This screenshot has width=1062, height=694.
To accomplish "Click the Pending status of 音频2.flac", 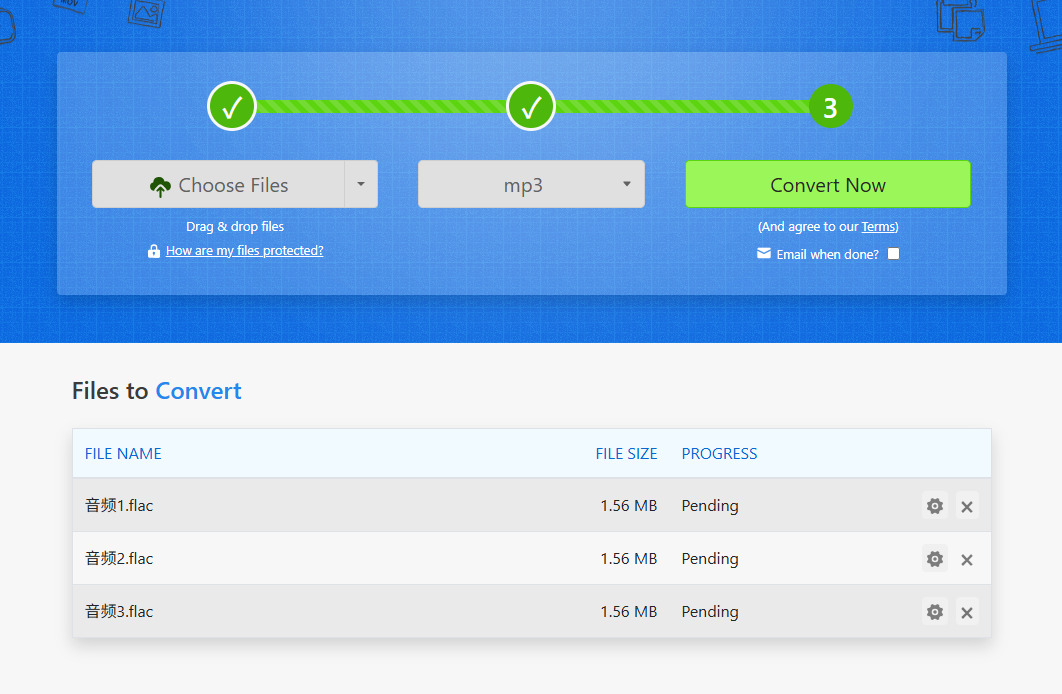I will click(710, 559).
